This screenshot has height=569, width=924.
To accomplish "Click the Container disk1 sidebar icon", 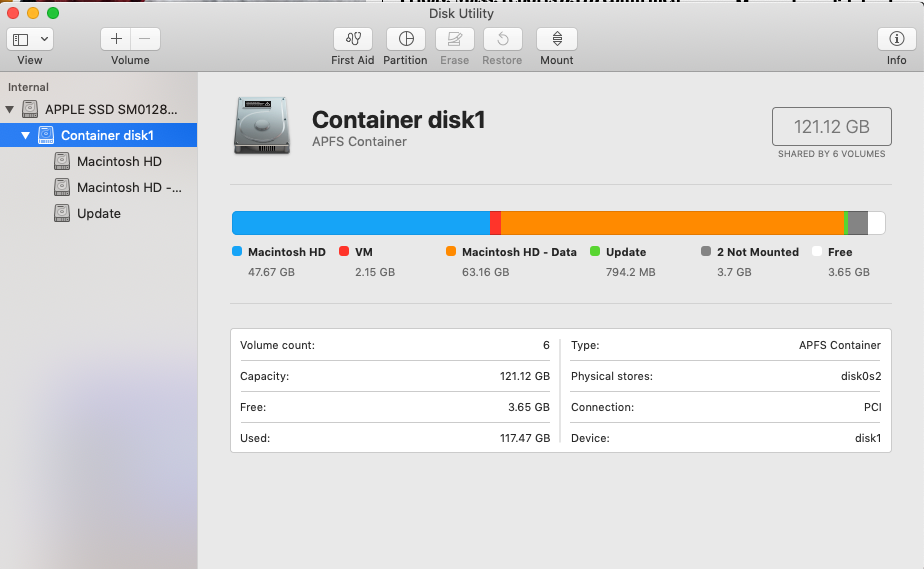I will tap(46, 135).
